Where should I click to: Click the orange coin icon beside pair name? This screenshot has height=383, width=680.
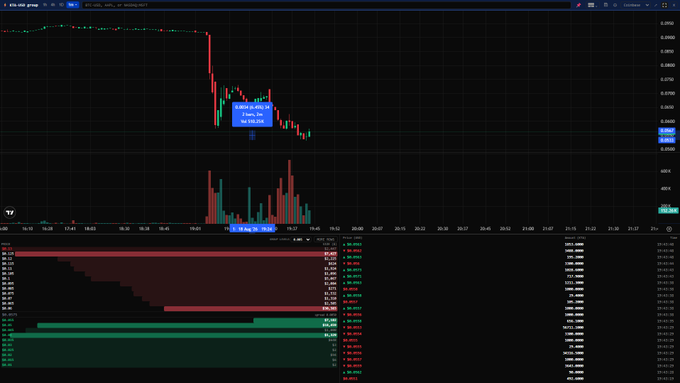[x=5, y=5]
